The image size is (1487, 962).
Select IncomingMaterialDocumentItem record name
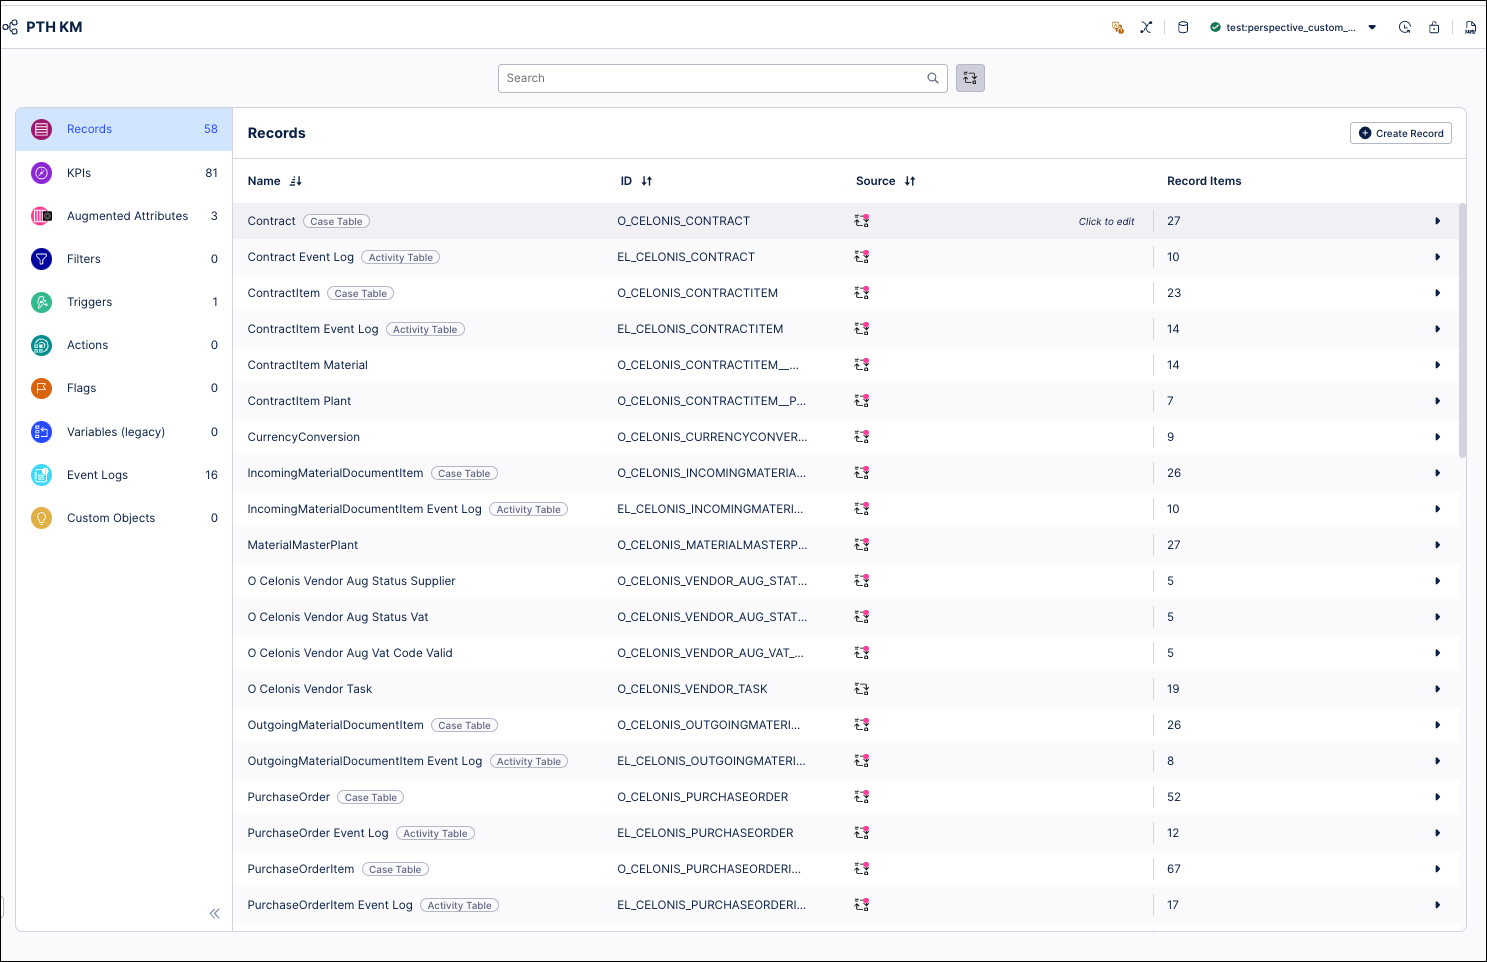point(335,473)
